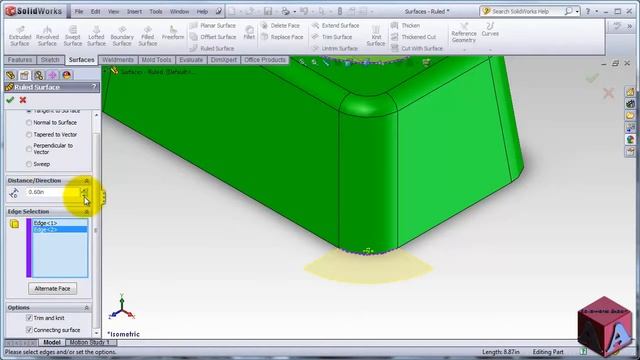
Task: Click the Replace Face tool
Action: pos(282,37)
